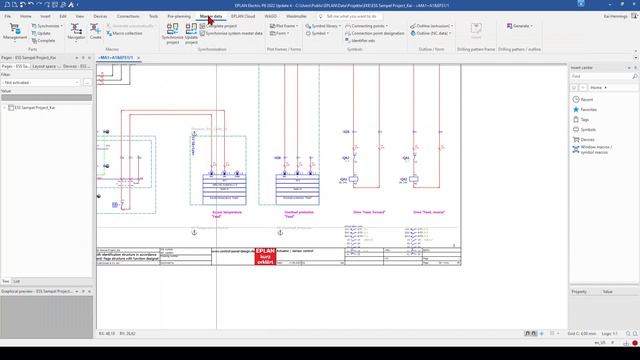Click the Grid C: 4,00 mm status entry
Image resolution: width=640 pixels, height=360 pixels.
(x=582, y=333)
